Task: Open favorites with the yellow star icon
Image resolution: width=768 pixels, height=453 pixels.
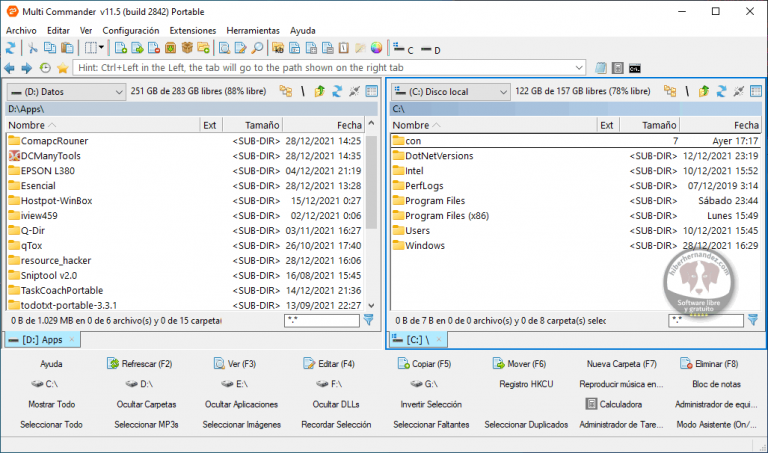Action: [x=62, y=68]
